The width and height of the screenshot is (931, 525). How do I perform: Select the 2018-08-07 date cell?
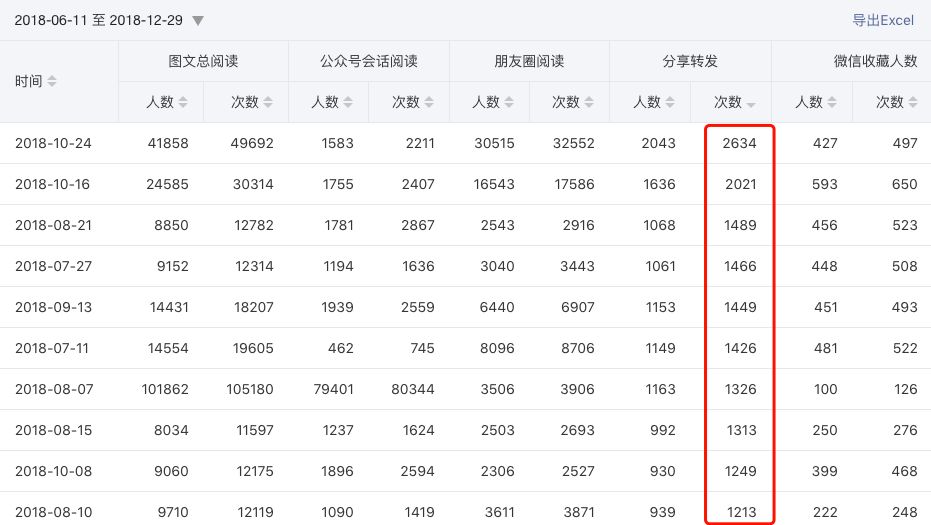(53, 389)
